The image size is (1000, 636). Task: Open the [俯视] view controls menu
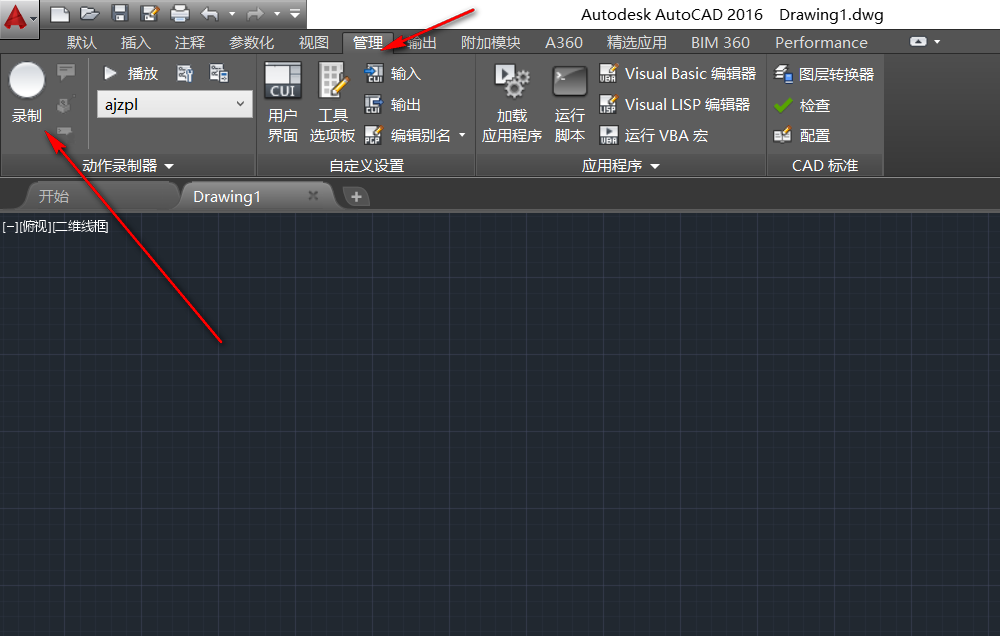pos(35,226)
